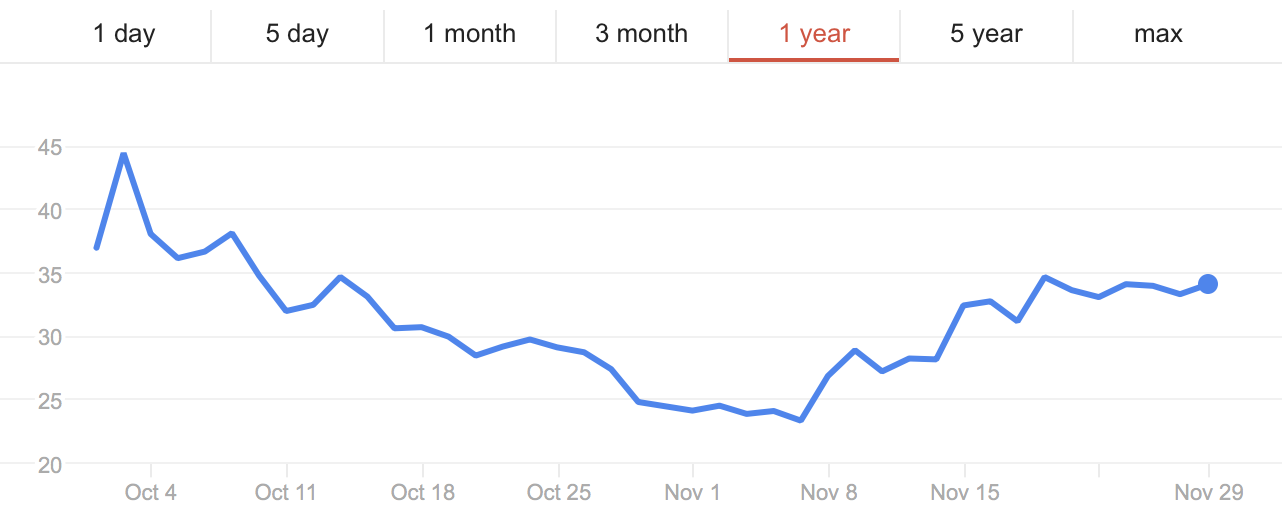The image size is (1282, 532).
Task: Click the highlighted 1 year tab
Action: 814,34
